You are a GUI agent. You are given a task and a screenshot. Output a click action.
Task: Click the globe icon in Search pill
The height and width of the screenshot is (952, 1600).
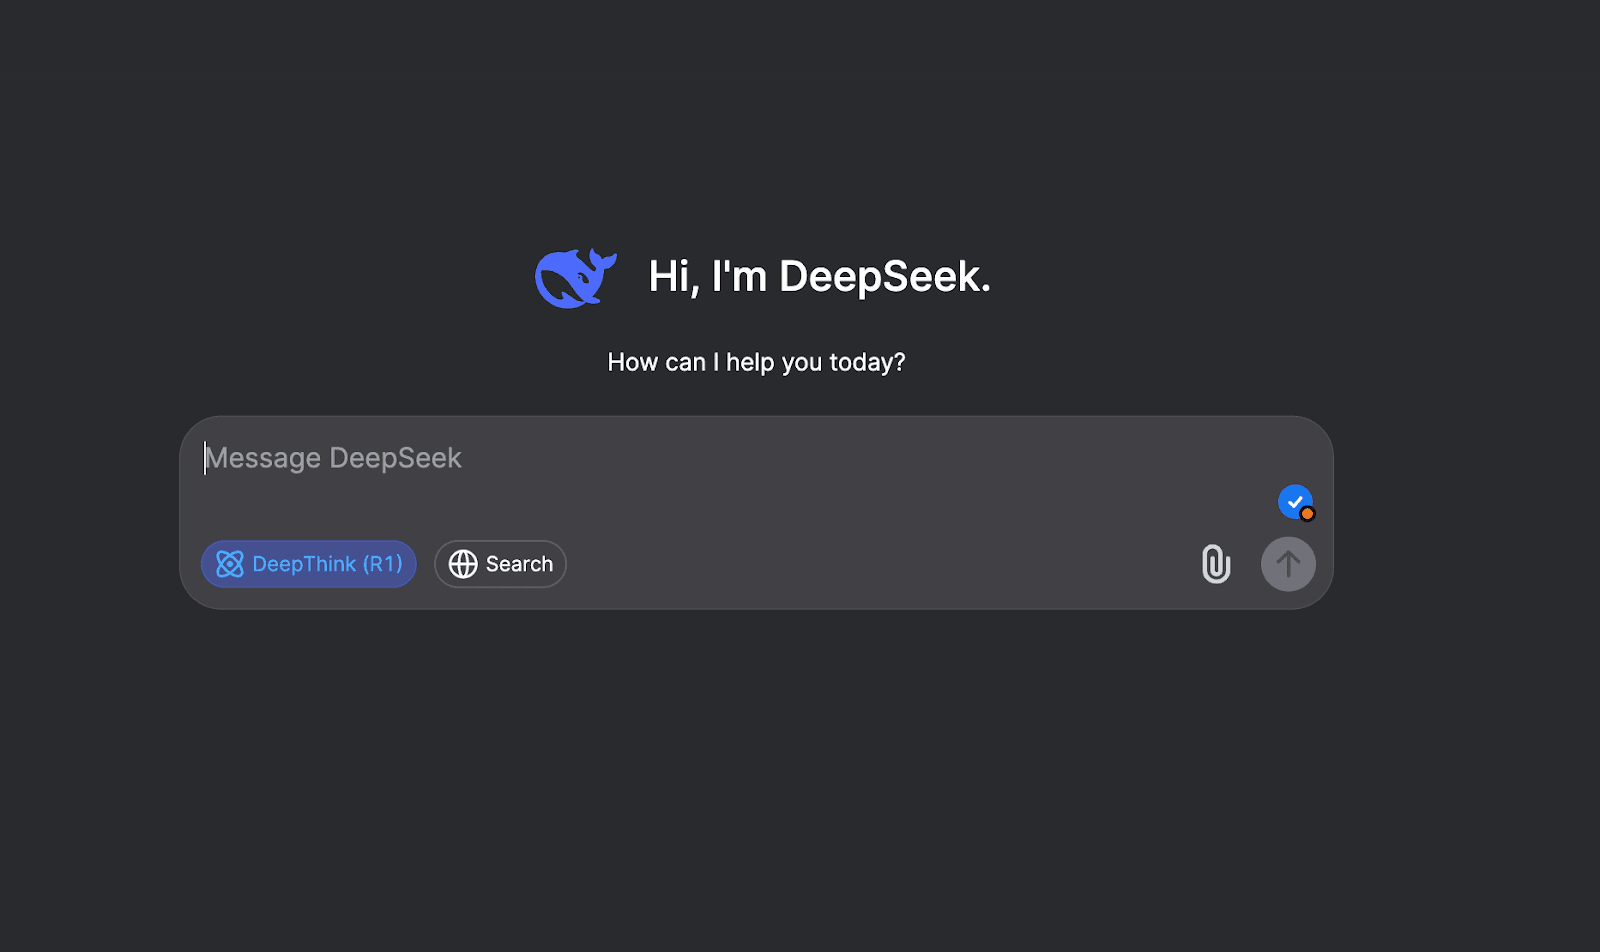pos(463,564)
